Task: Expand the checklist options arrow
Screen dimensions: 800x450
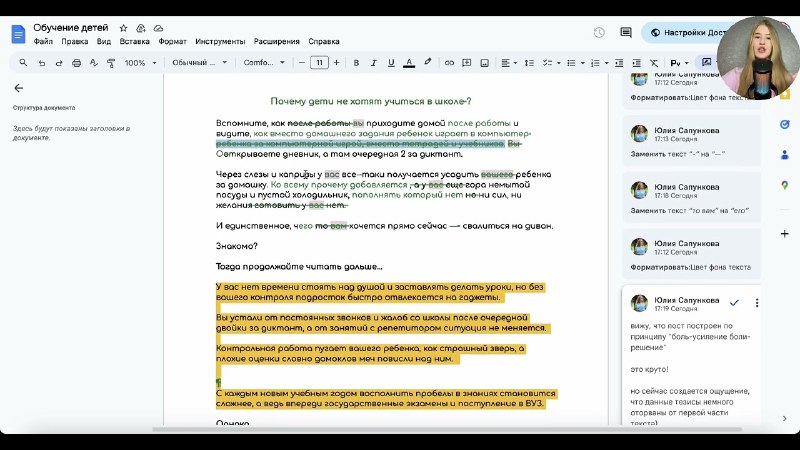Action: click(559, 63)
